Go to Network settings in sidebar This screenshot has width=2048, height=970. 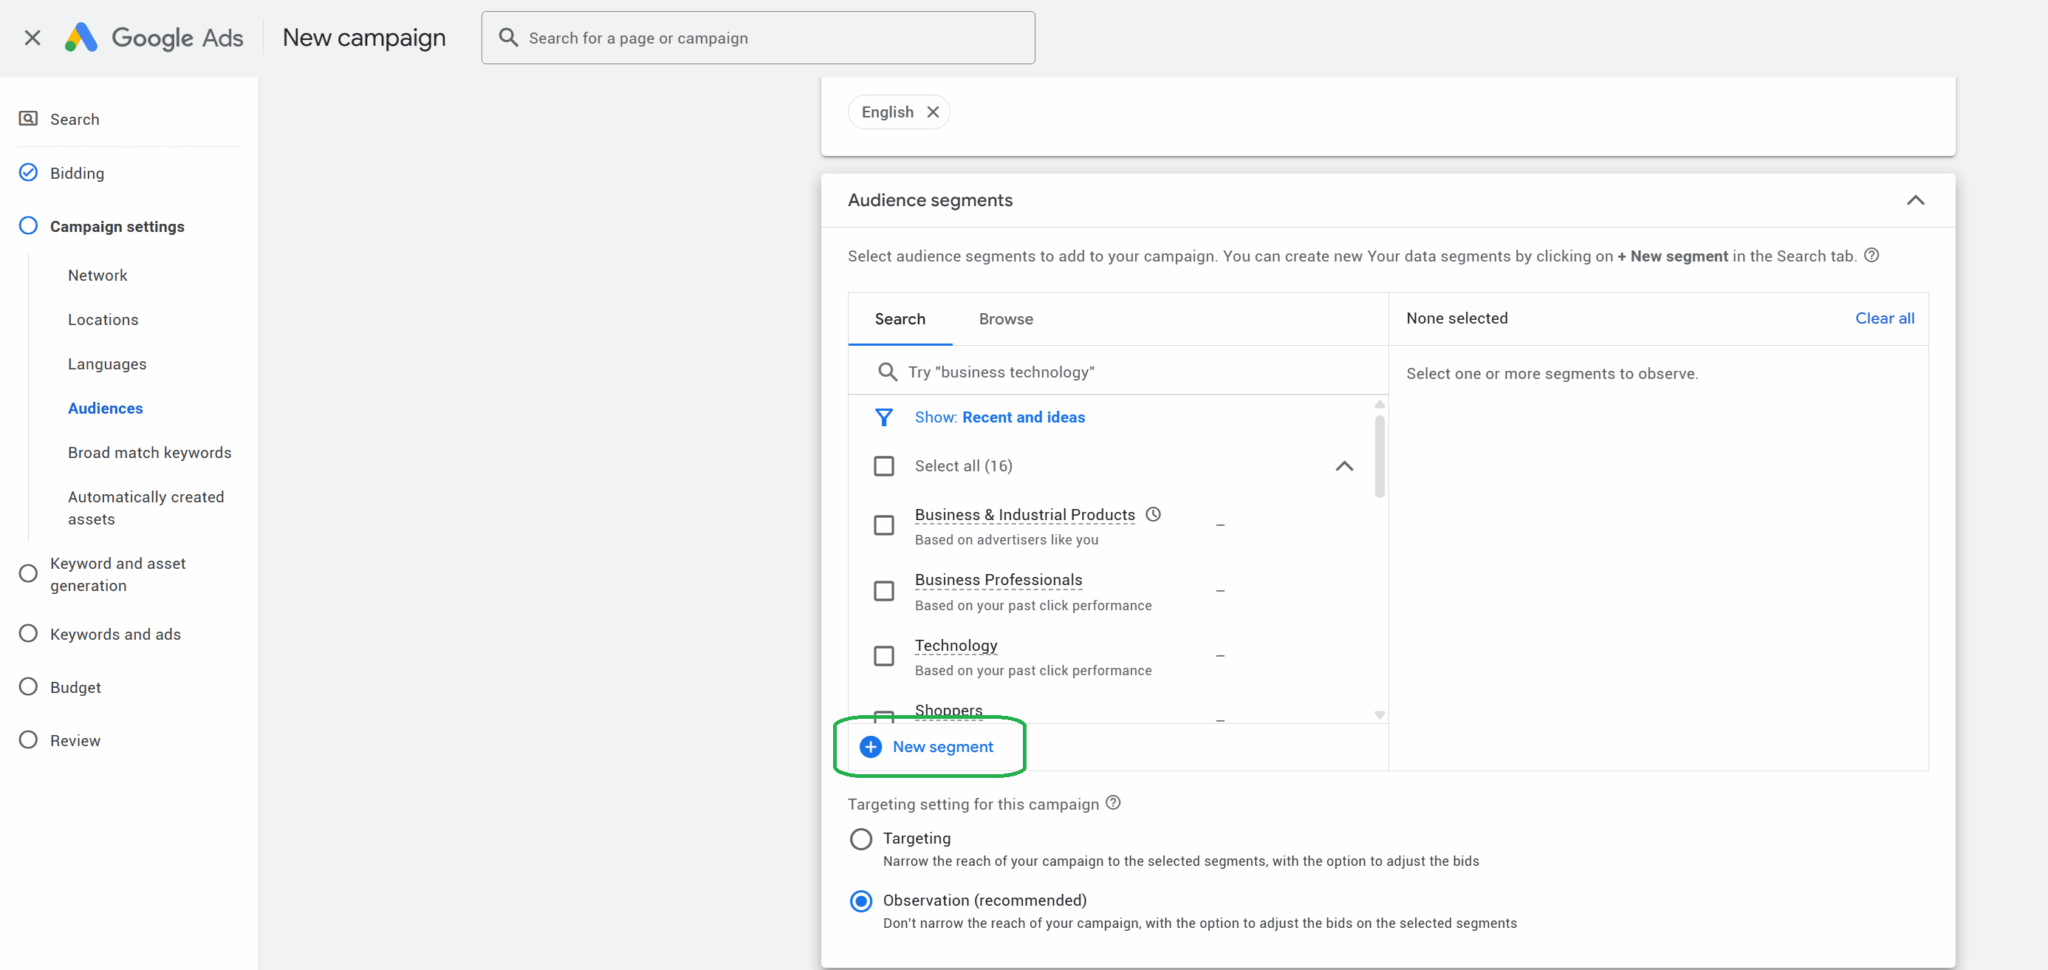click(x=98, y=275)
